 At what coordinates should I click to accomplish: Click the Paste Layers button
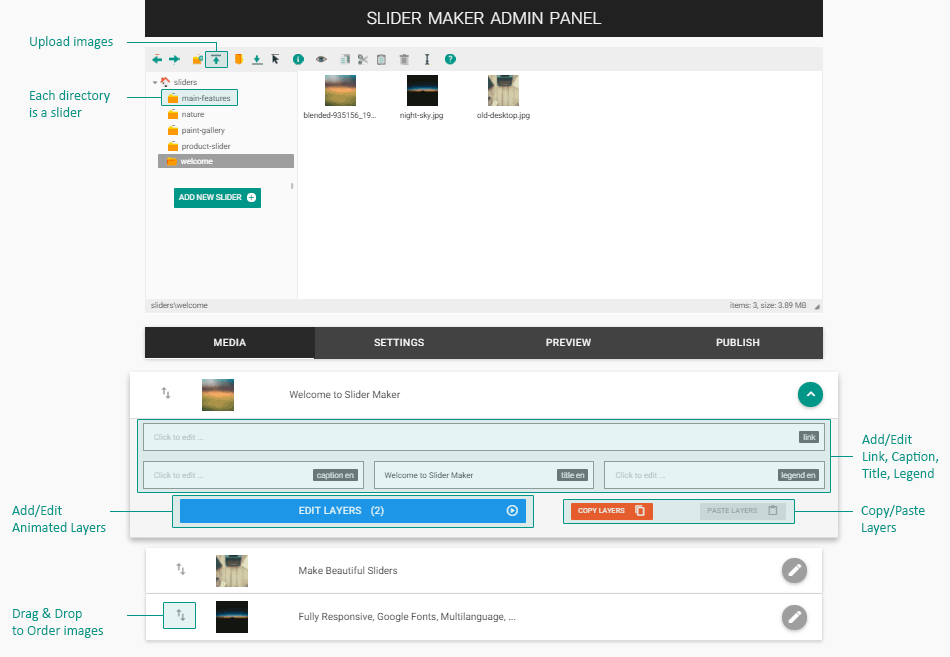coord(743,511)
